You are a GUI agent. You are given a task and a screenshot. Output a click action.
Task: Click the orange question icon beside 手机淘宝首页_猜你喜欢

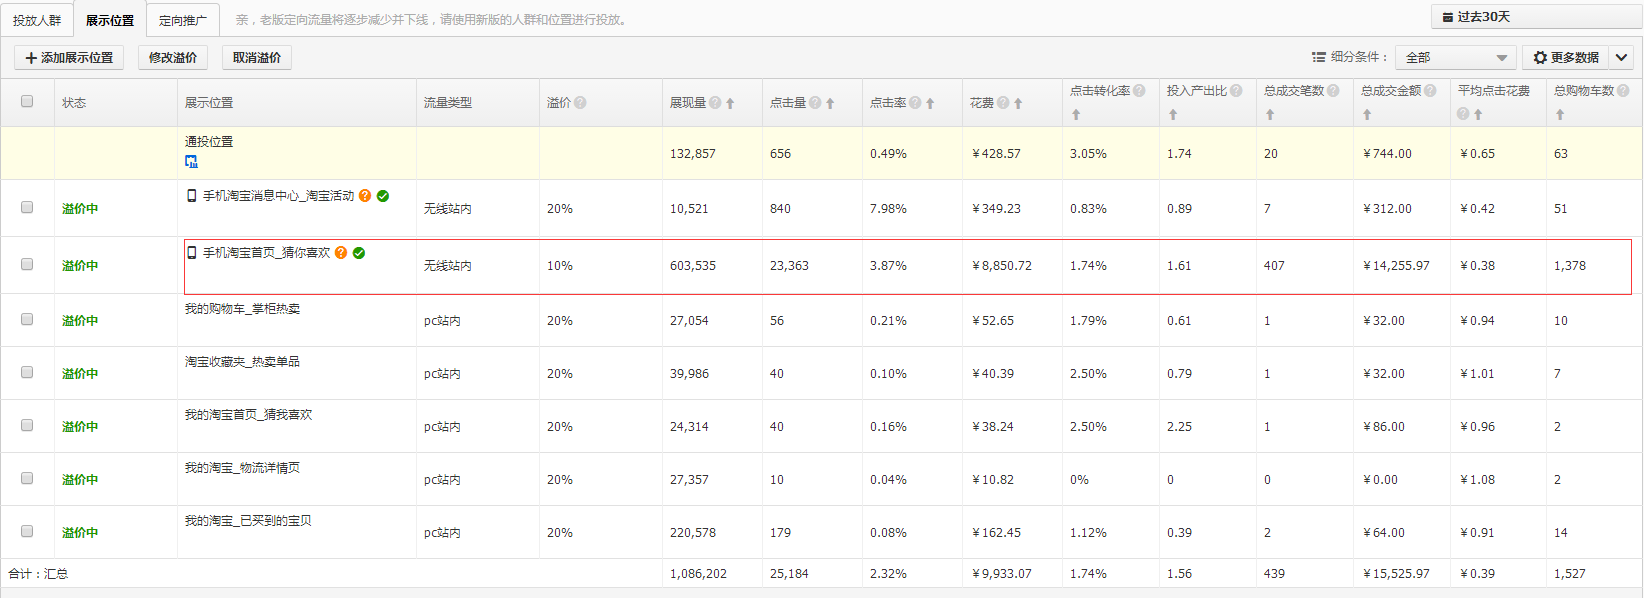(x=341, y=253)
